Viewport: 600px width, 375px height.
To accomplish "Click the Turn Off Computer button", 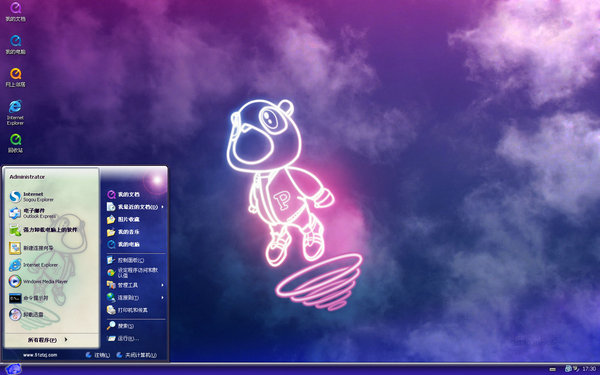I will point(136,355).
